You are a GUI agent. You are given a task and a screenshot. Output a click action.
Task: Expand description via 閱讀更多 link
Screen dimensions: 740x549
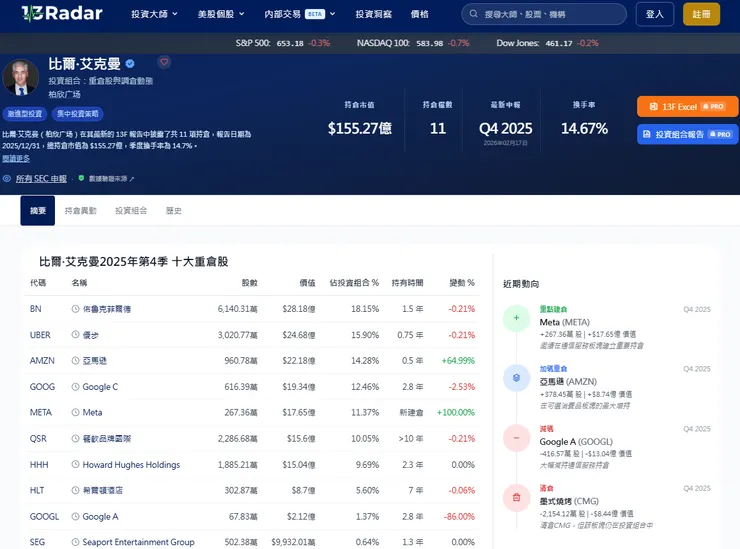click(16, 158)
